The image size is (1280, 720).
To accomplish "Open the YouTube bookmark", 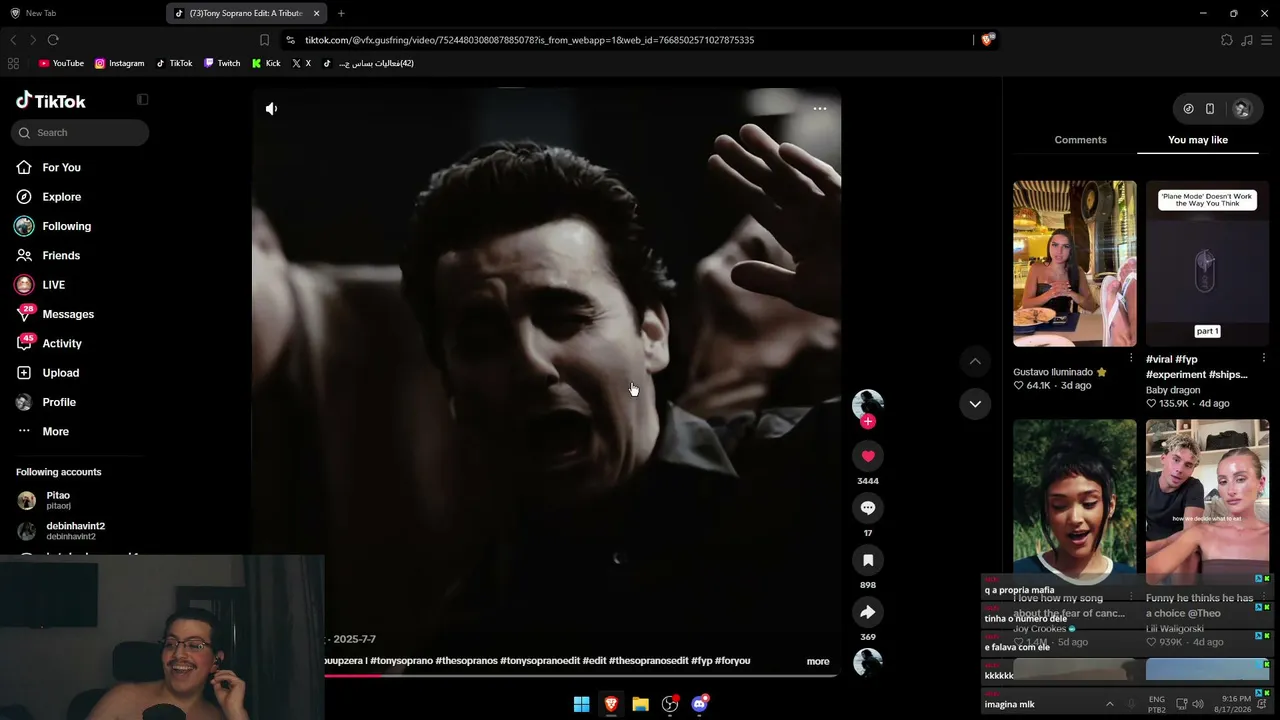I will [61, 63].
